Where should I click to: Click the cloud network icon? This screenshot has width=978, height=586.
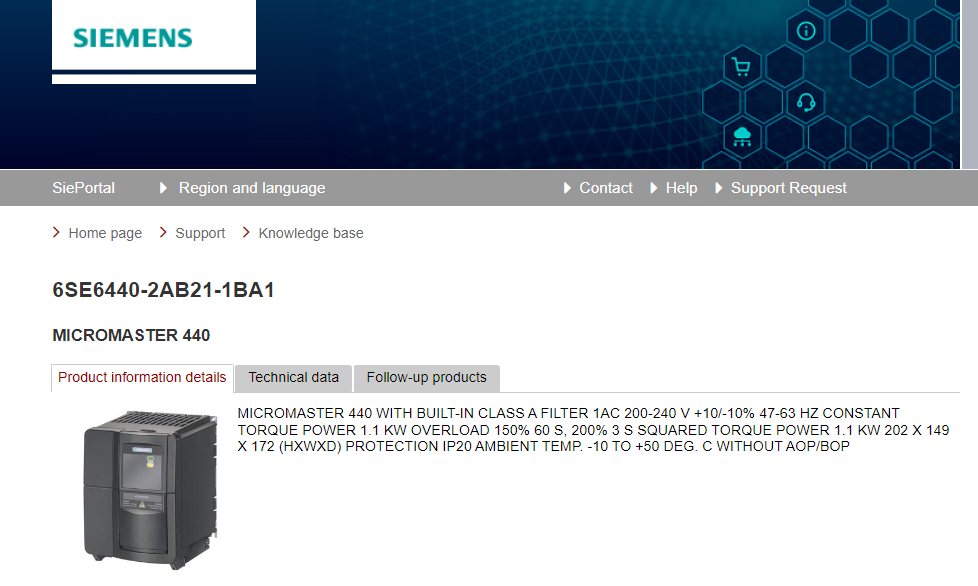742,135
